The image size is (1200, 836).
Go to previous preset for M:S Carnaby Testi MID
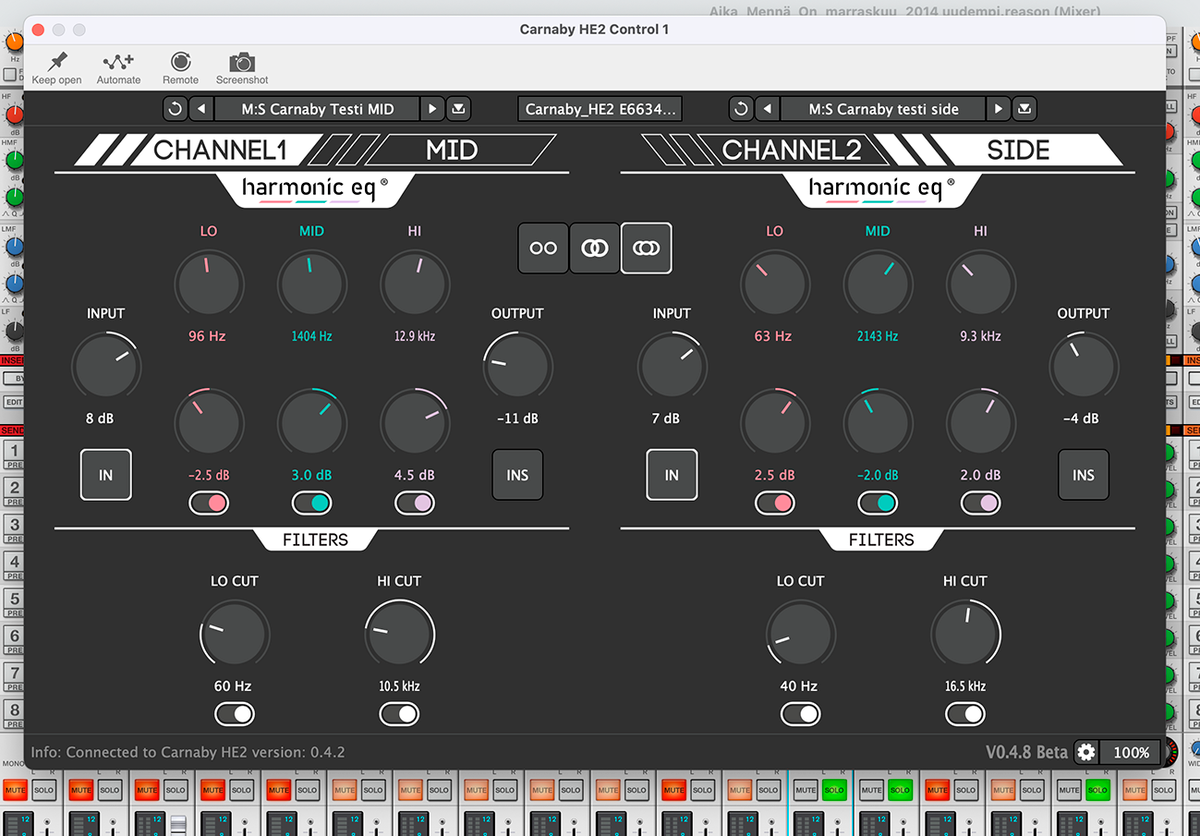201,109
